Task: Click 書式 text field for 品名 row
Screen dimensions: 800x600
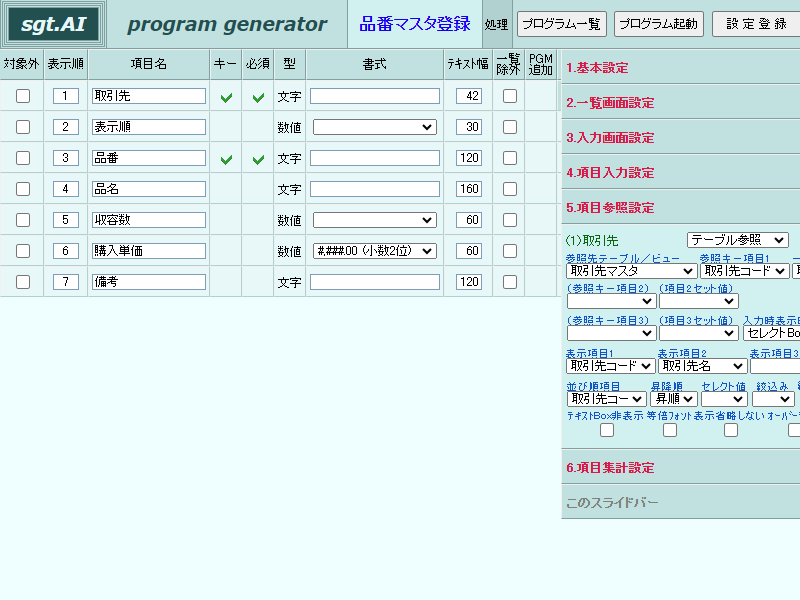Action: point(374,189)
